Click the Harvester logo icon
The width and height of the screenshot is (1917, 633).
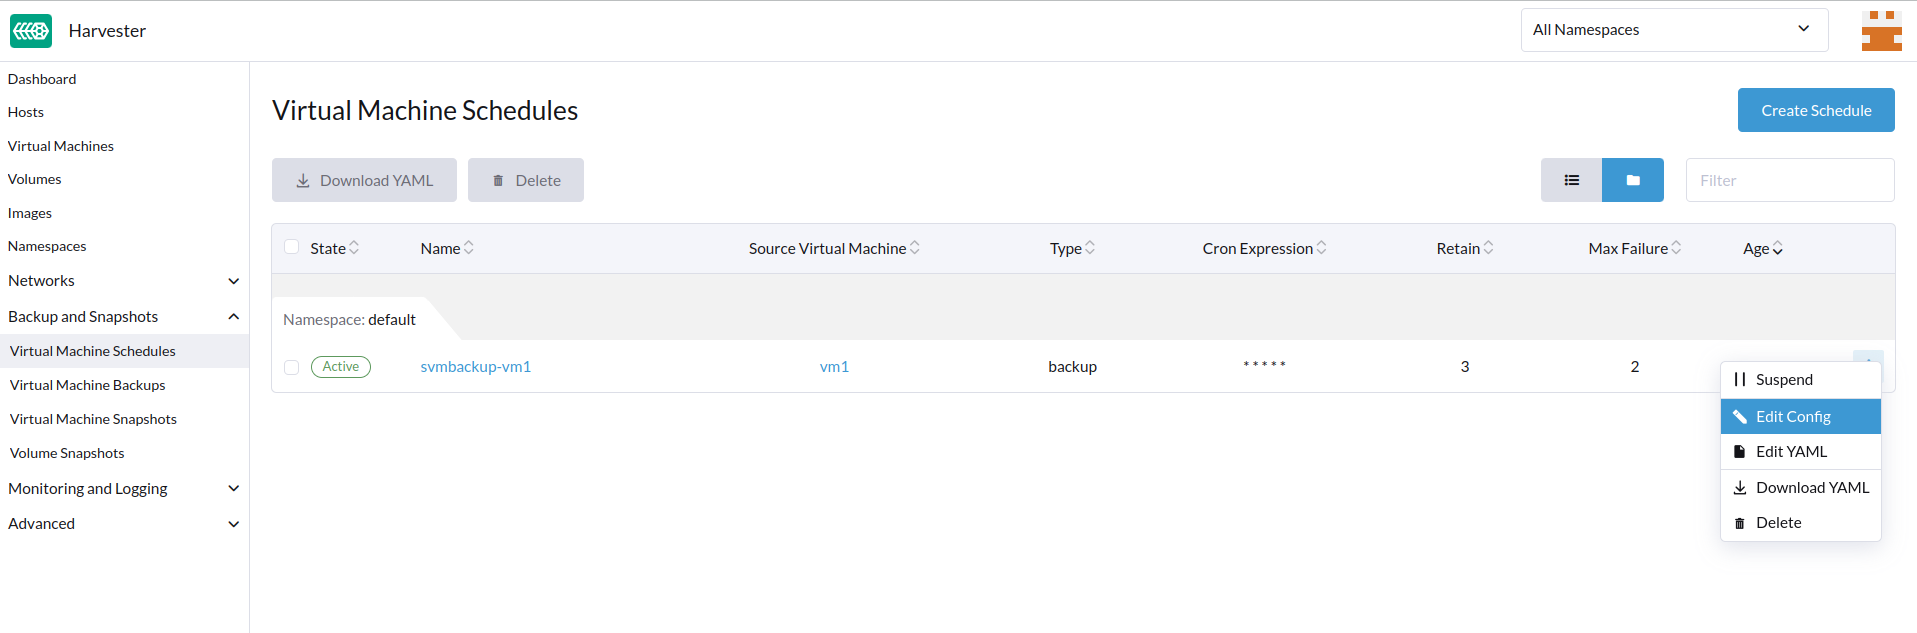click(31, 31)
